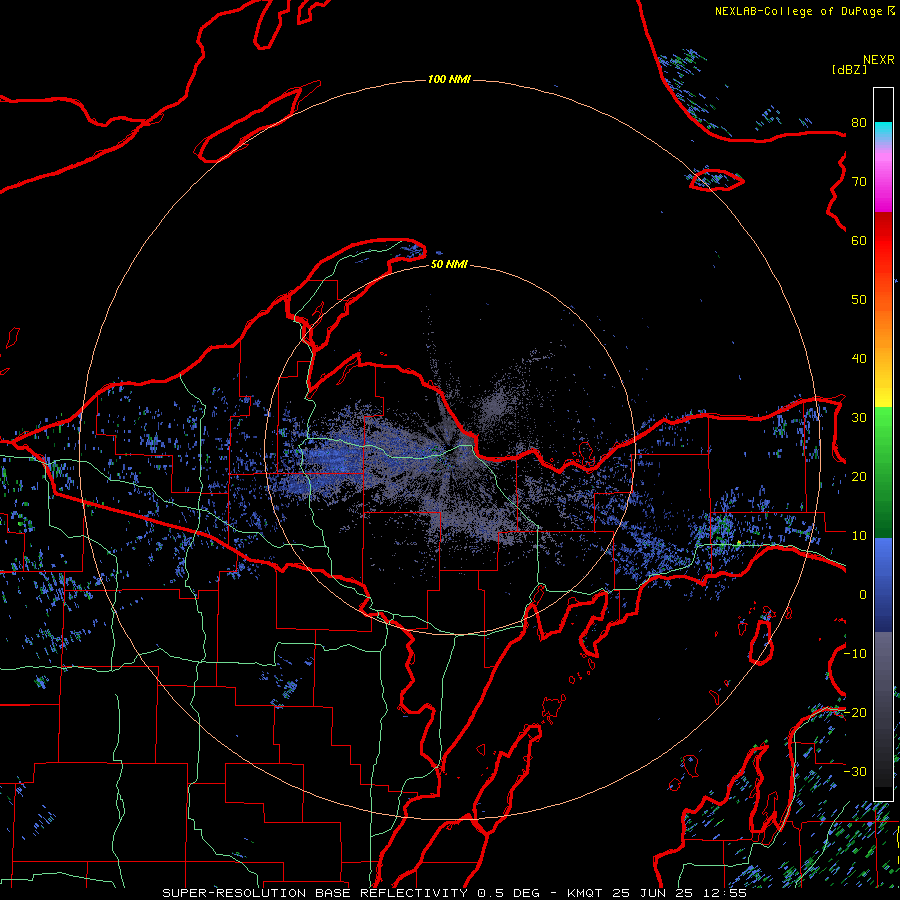Image resolution: width=900 pixels, height=900 pixels.
Task: Click the "[dBZ]" units label
Action: (x=849, y=70)
